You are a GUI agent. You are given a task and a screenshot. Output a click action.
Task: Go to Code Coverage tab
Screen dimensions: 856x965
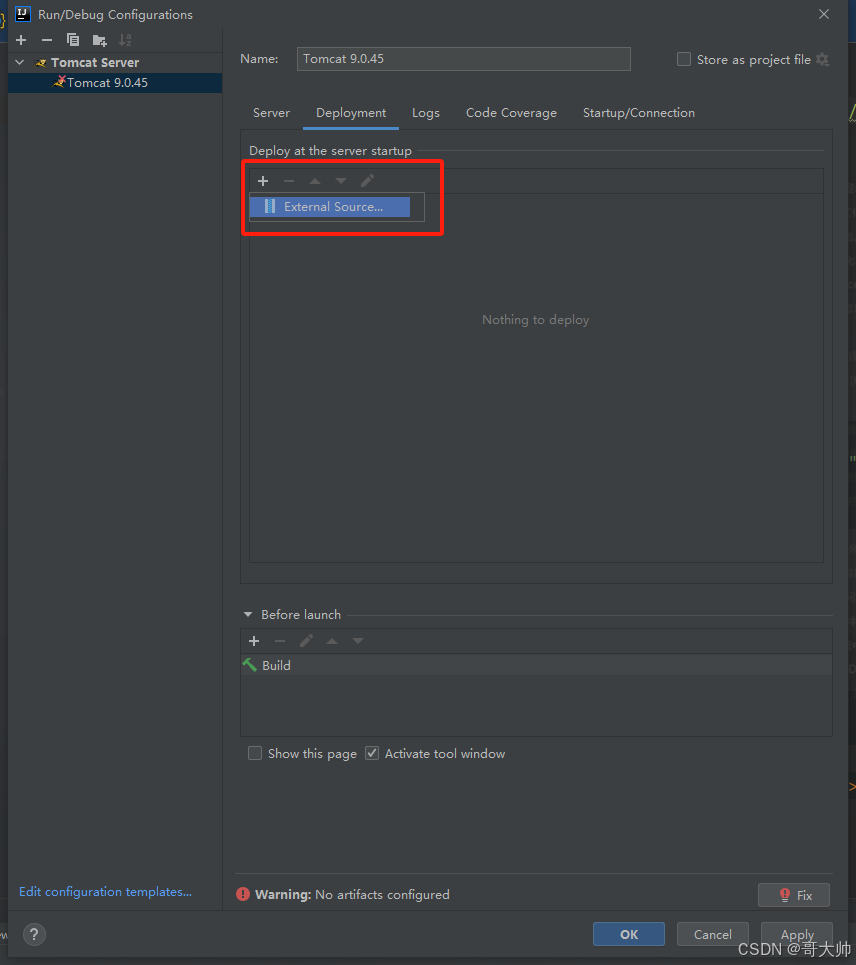[511, 113]
